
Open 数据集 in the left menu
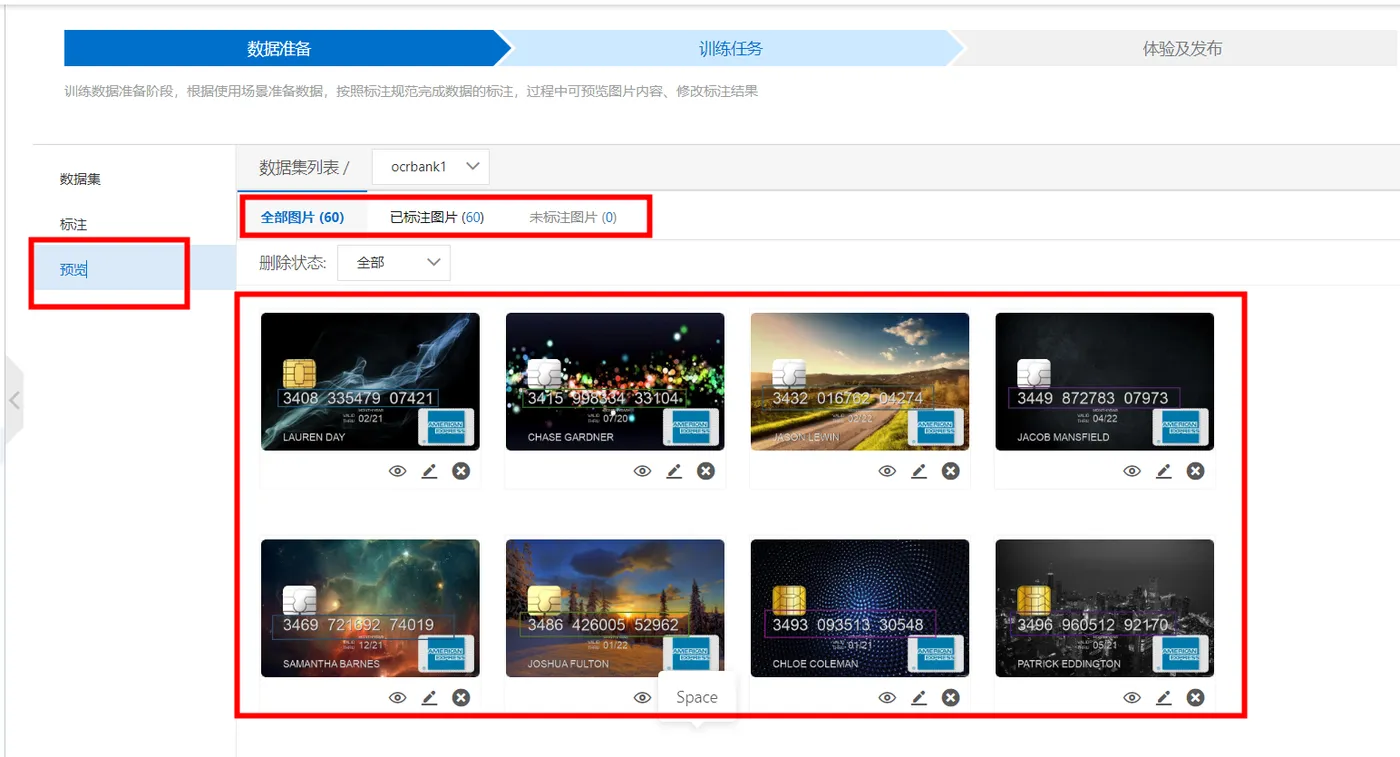point(80,179)
